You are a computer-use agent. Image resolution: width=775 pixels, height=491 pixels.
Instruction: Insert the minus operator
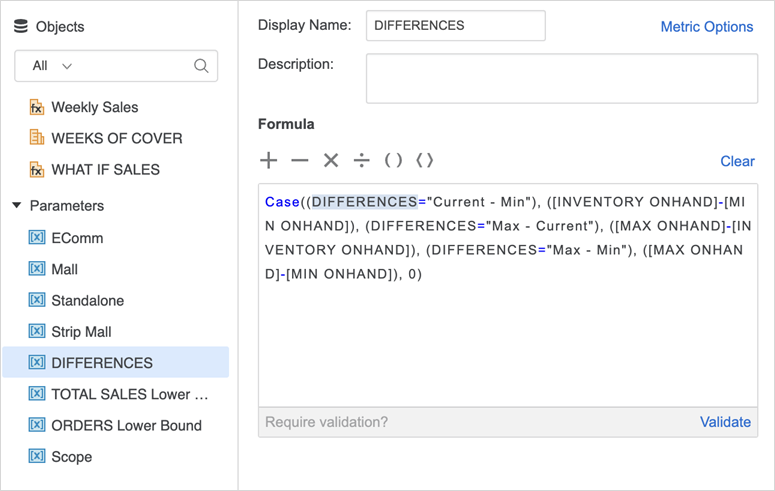click(x=300, y=160)
